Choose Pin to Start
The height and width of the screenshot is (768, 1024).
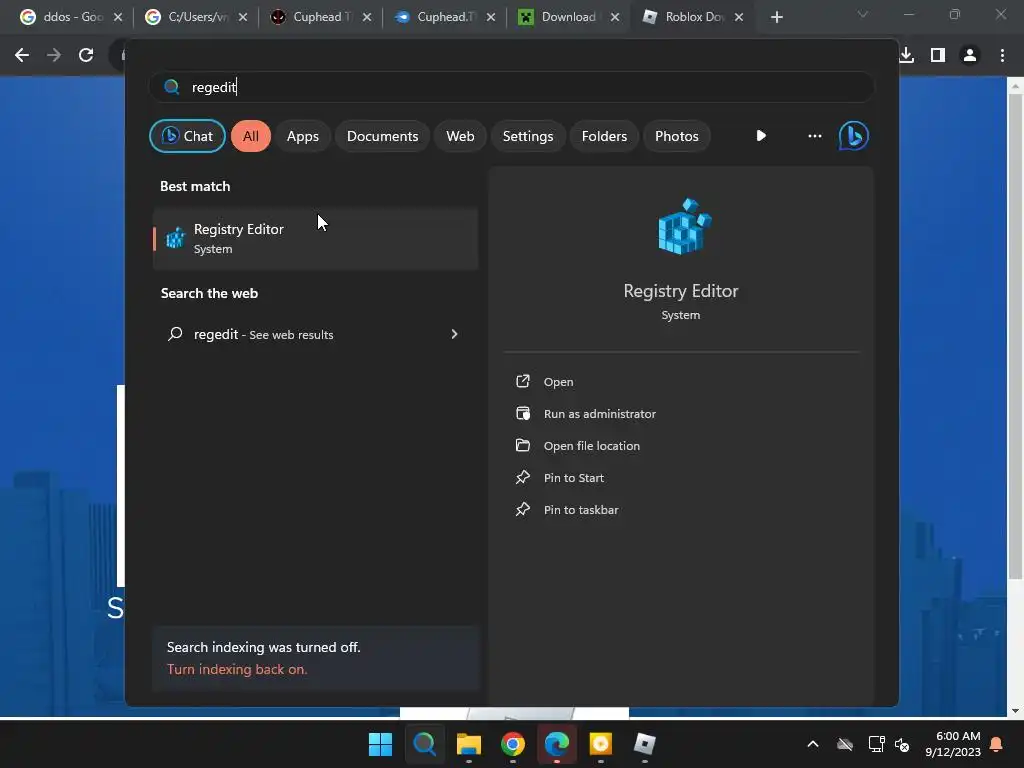tap(573, 478)
